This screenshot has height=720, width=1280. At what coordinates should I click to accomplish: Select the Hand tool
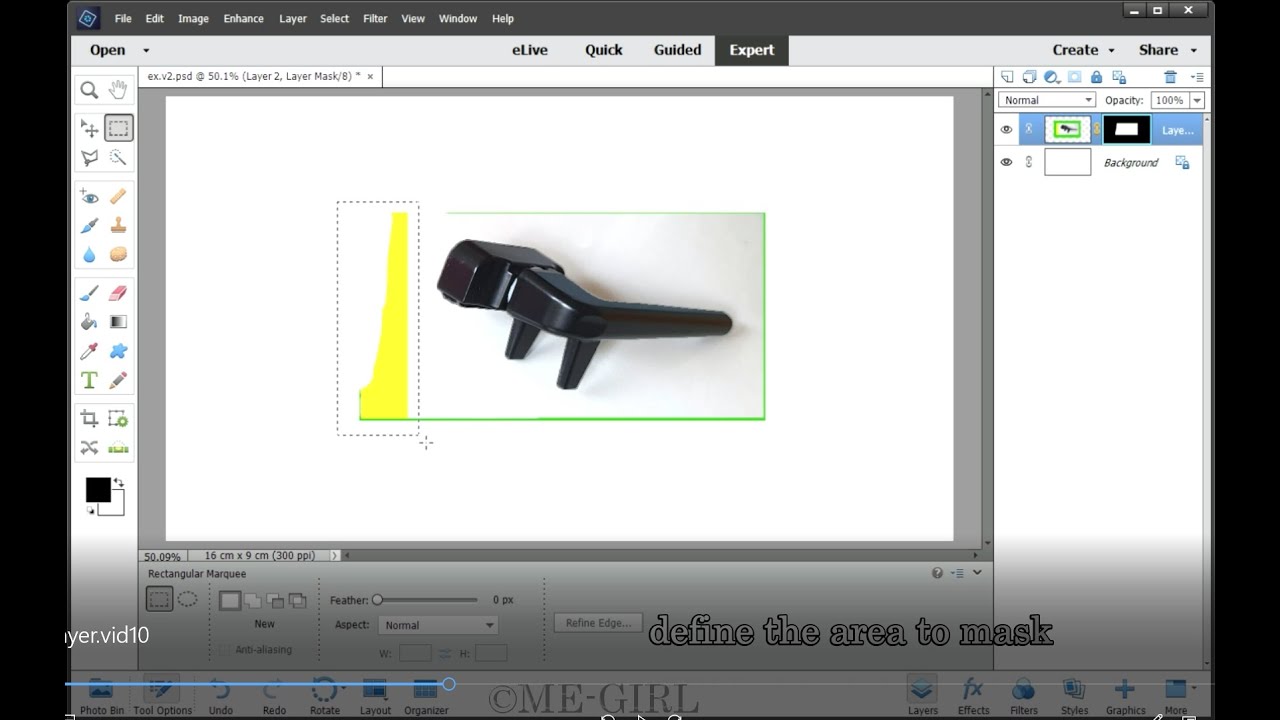point(118,90)
